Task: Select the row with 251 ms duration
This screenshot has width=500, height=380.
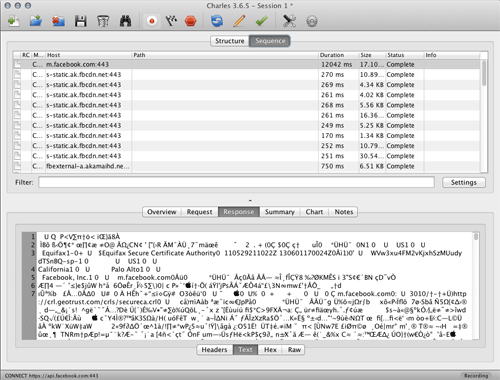Action: tap(247, 156)
